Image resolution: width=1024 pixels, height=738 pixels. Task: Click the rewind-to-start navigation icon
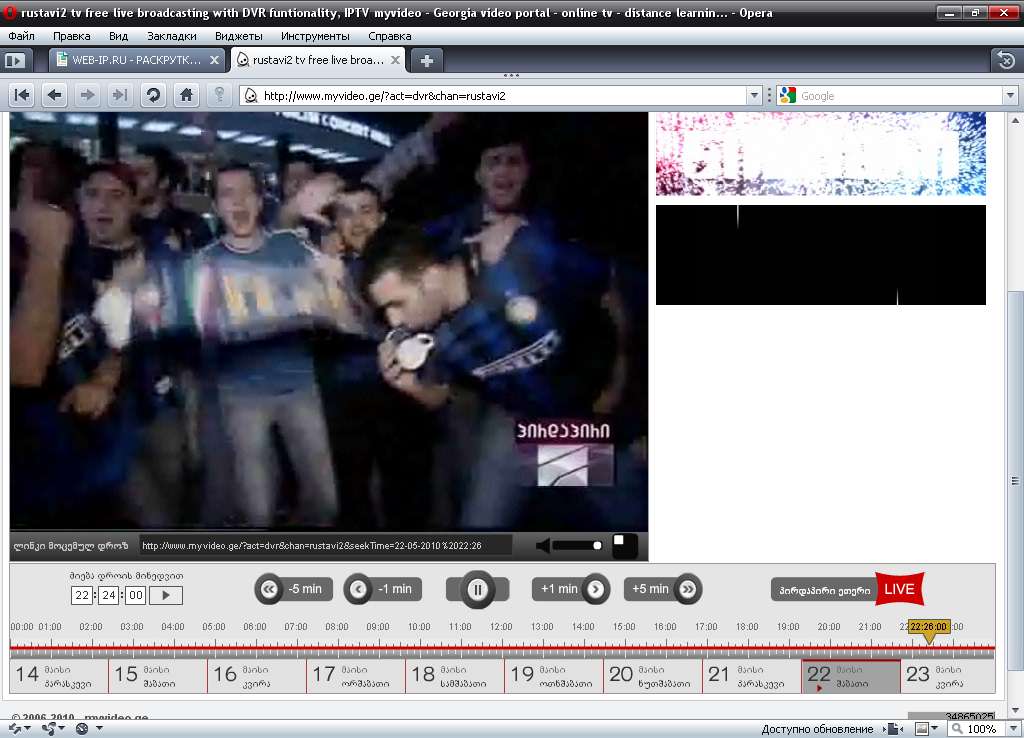[22, 95]
